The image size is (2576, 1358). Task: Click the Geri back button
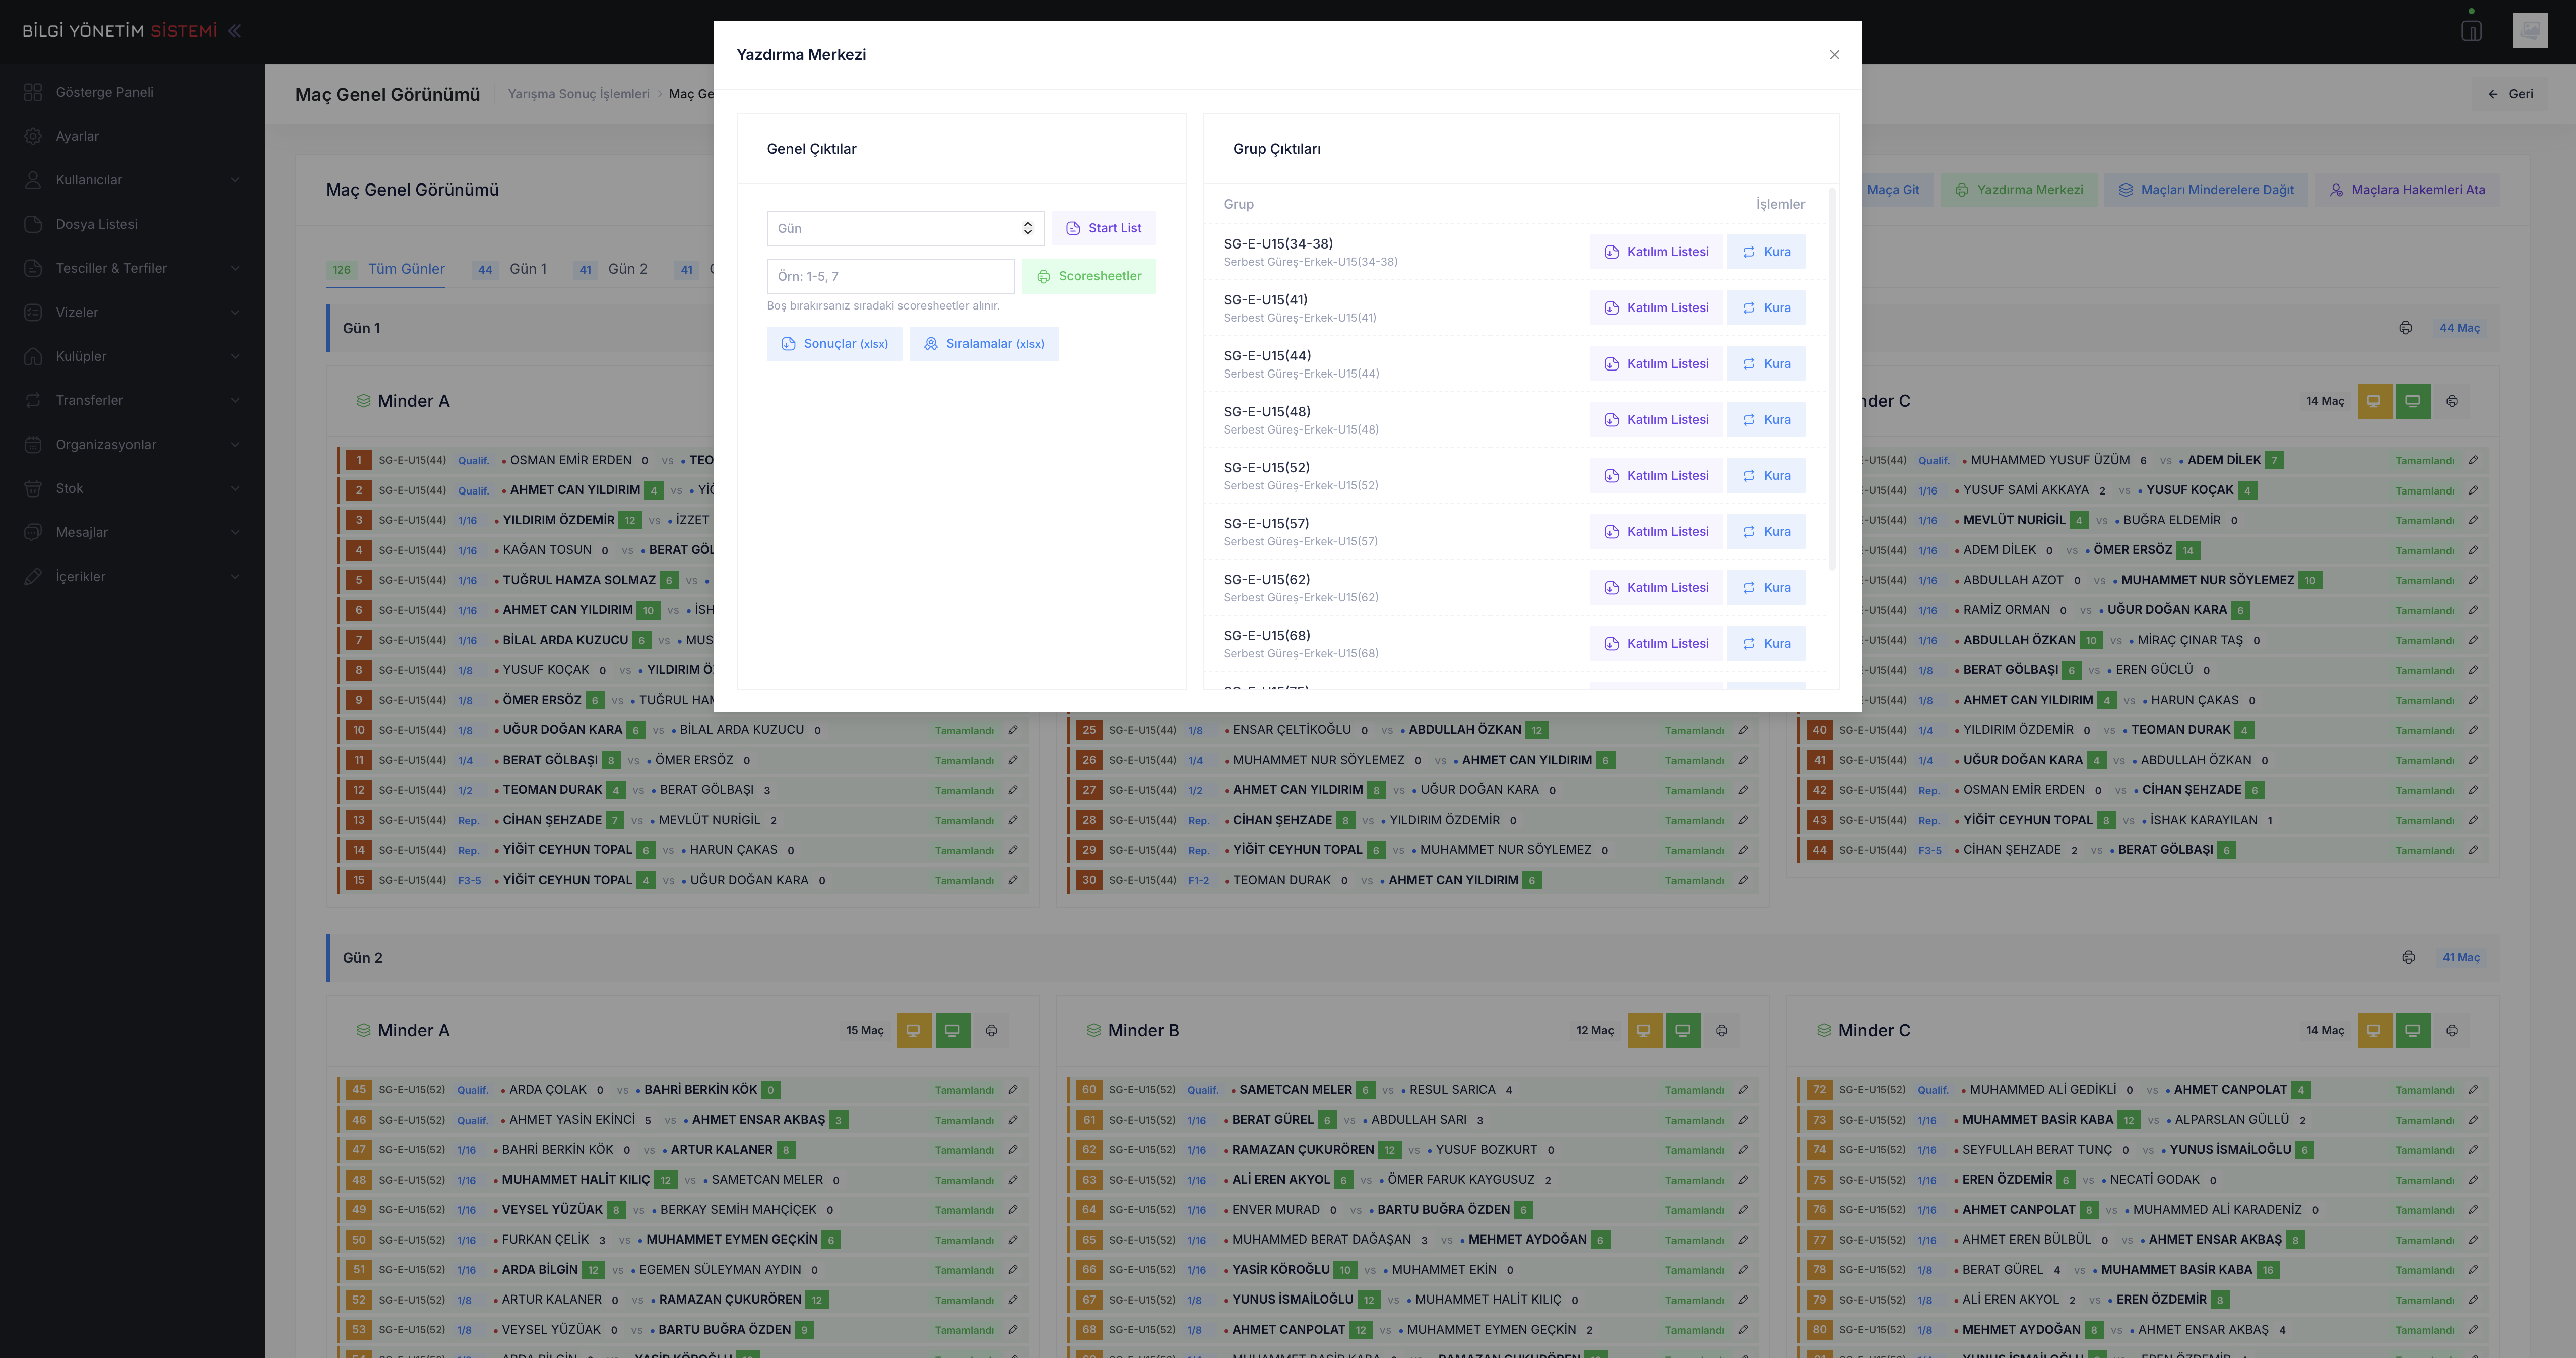(x=2510, y=94)
